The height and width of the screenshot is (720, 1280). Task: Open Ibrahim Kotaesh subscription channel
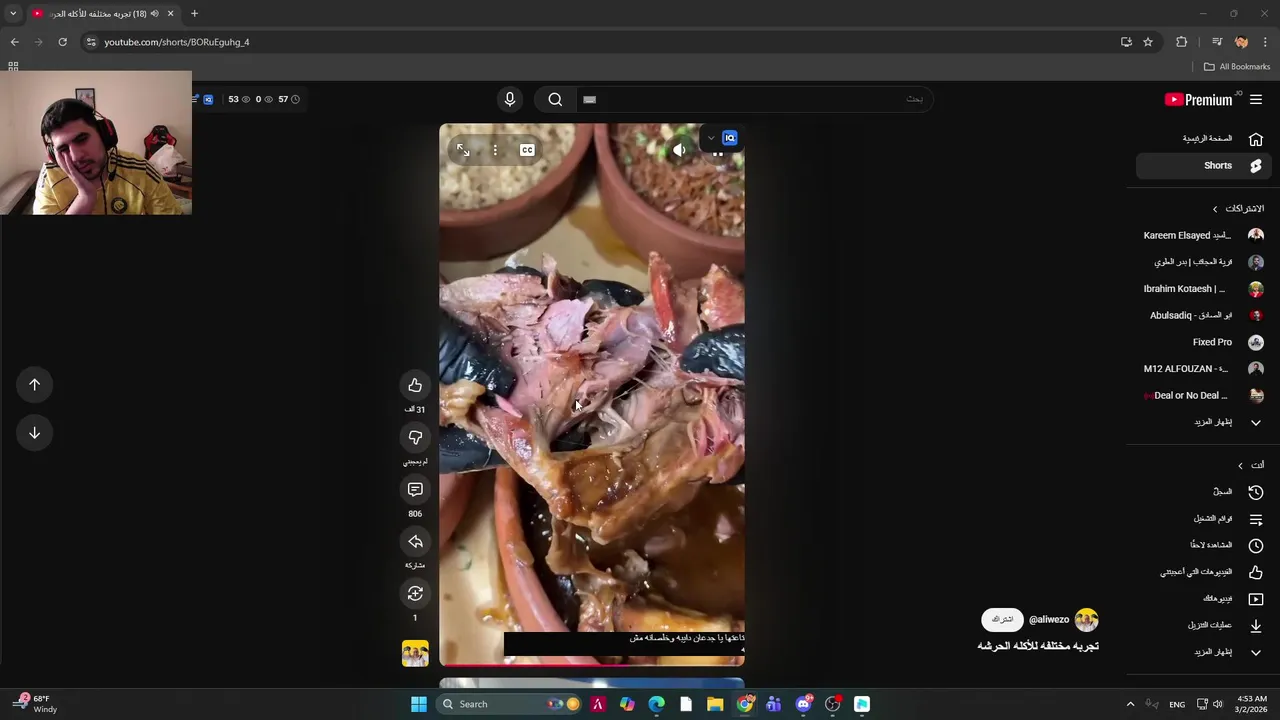coord(1203,289)
